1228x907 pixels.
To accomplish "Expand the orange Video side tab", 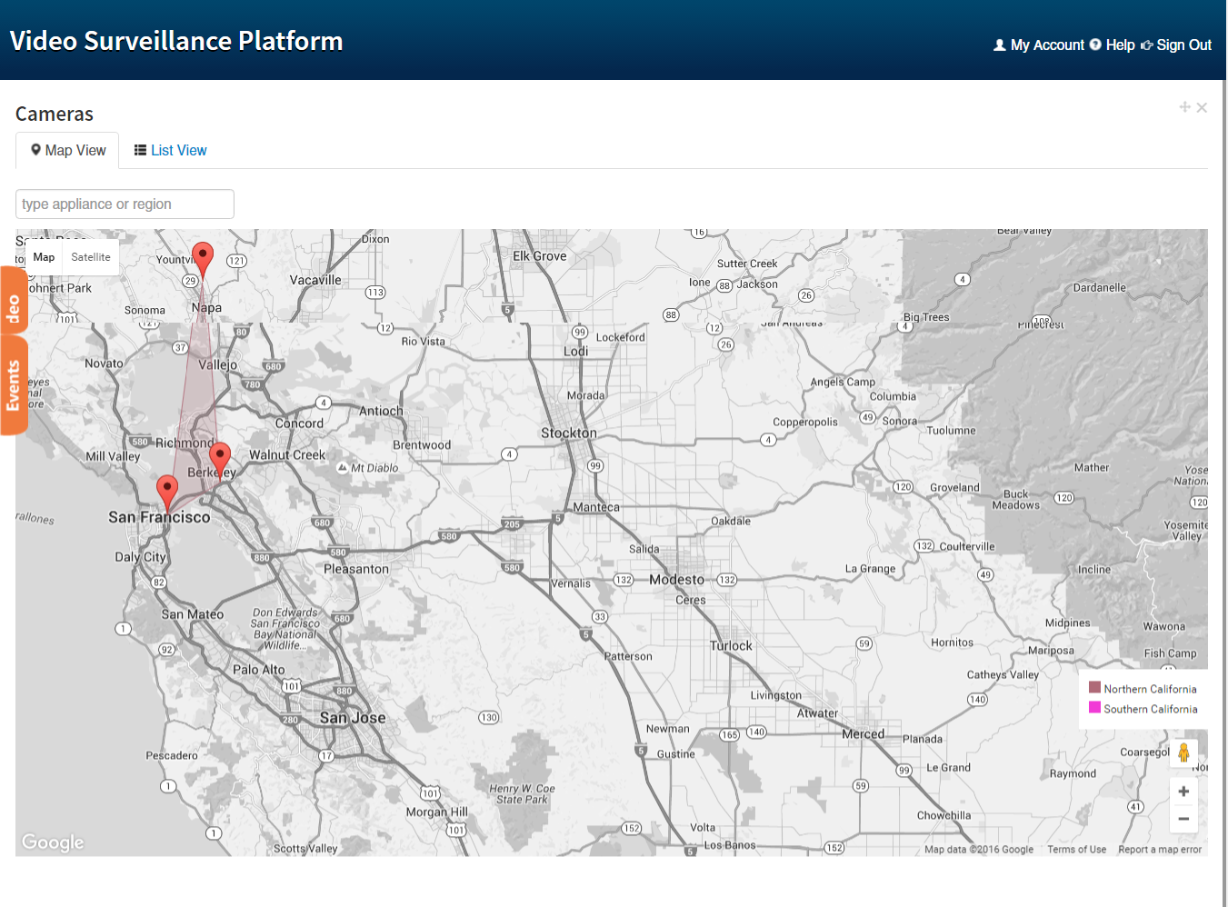I will point(13,300).
